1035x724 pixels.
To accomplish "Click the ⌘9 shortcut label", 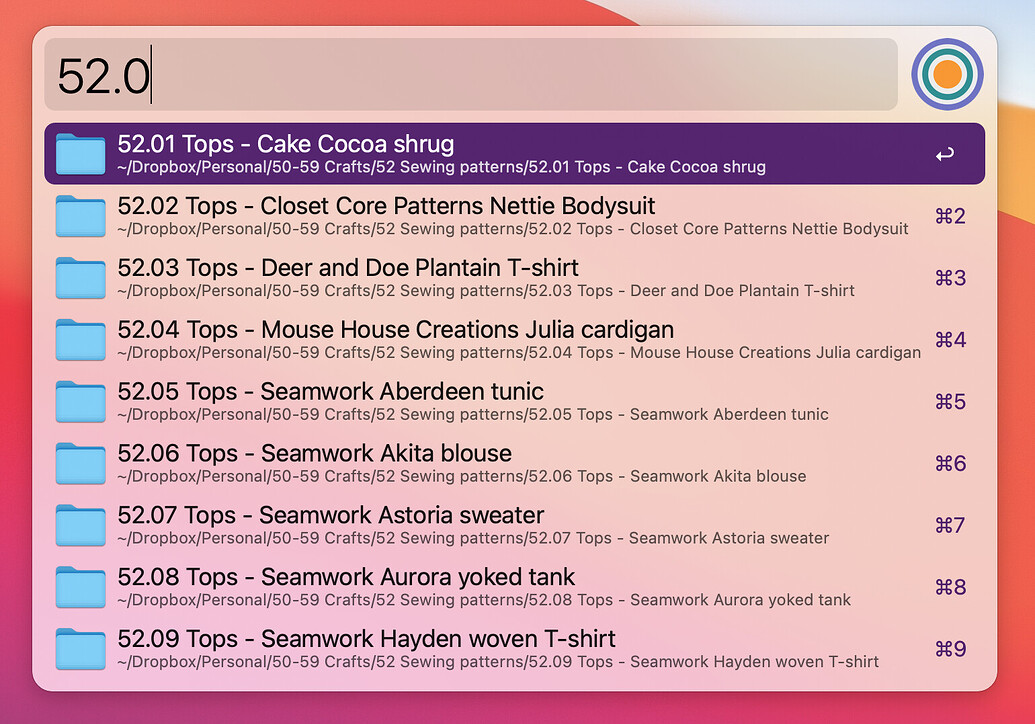I will [950, 650].
